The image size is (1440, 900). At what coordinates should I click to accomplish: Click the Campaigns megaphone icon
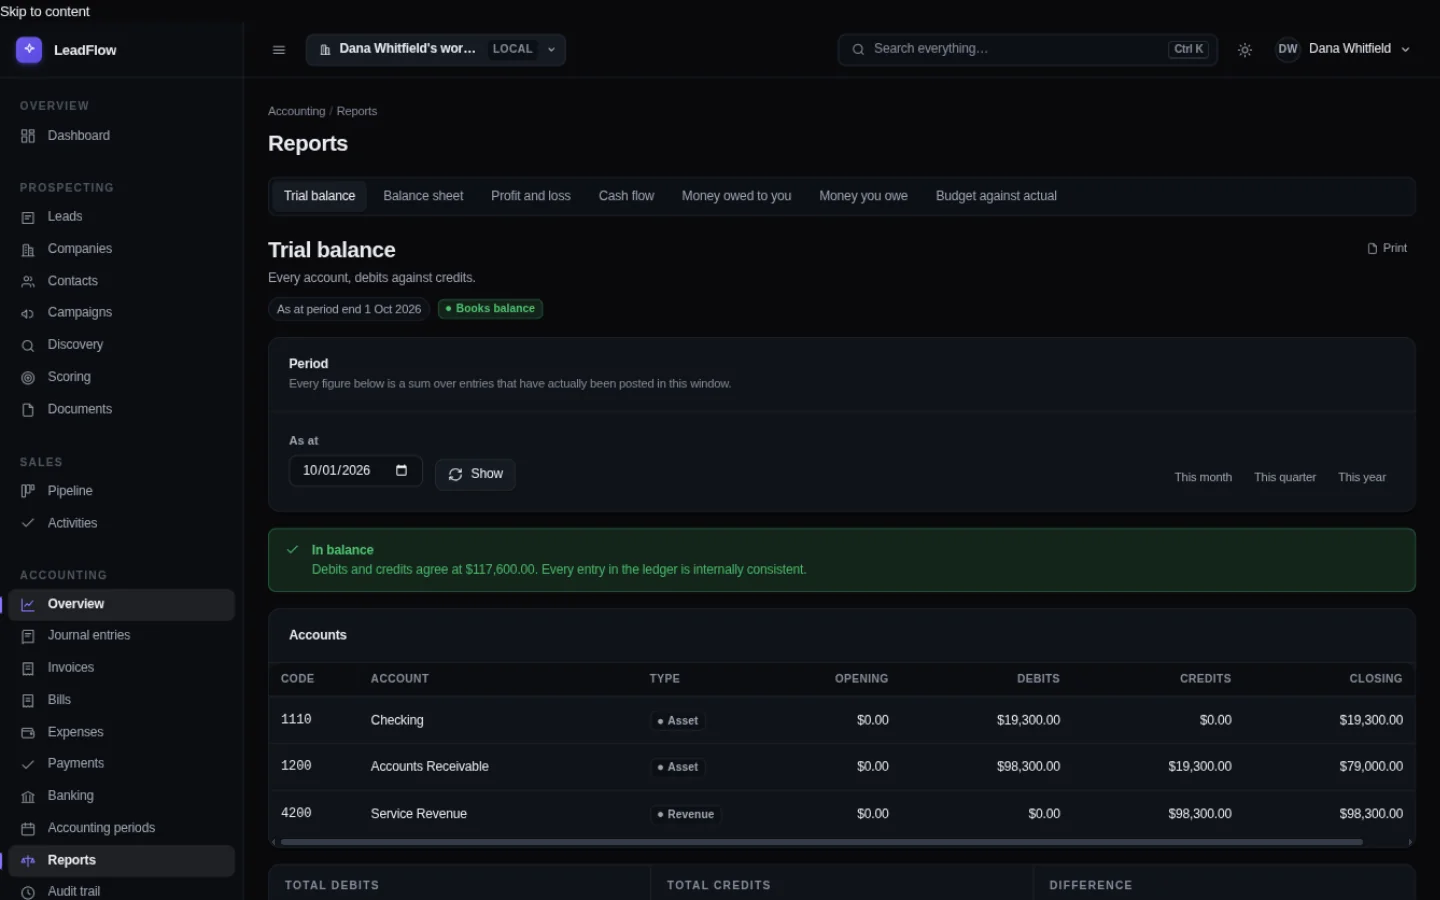(28, 313)
